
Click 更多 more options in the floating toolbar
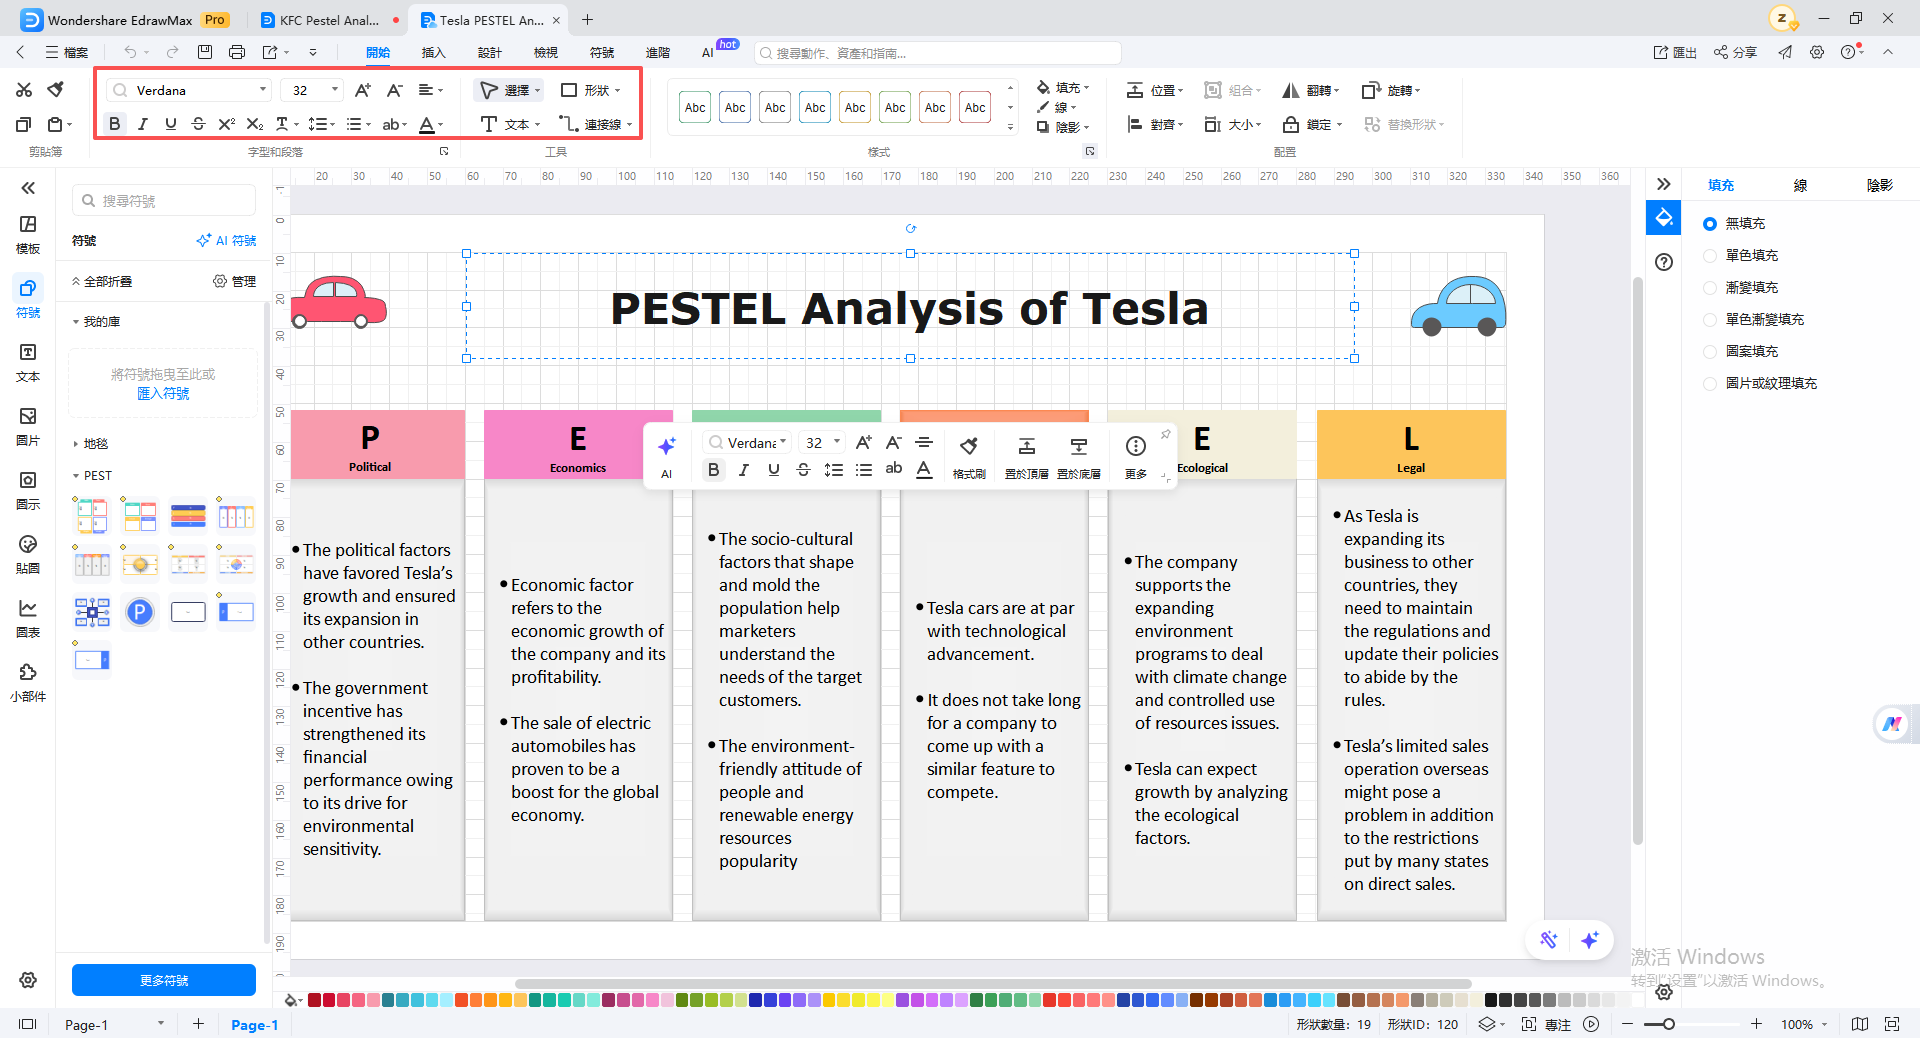tap(1136, 456)
